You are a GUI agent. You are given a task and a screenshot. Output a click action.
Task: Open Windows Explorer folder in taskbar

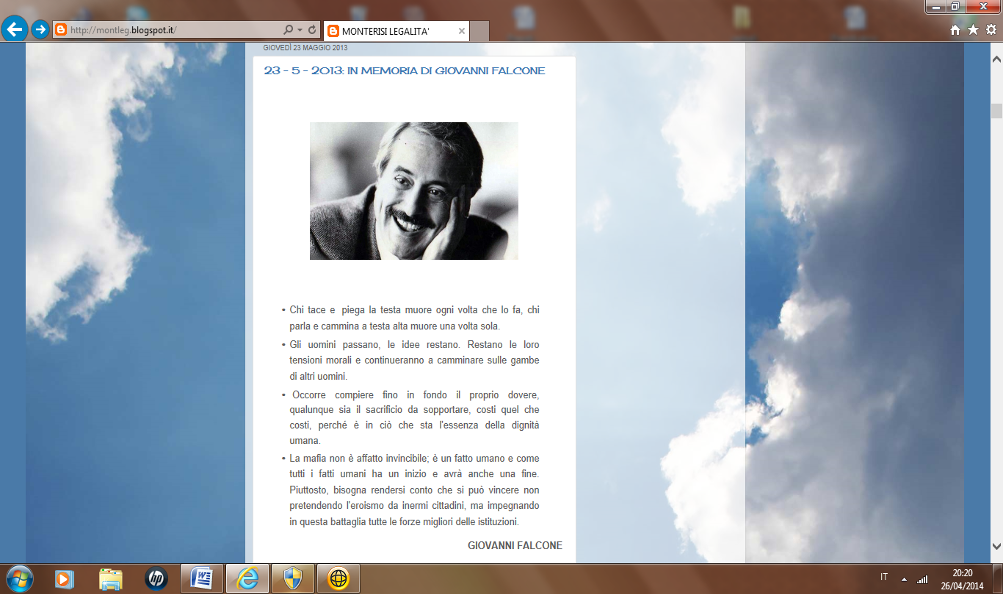[x=110, y=578]
